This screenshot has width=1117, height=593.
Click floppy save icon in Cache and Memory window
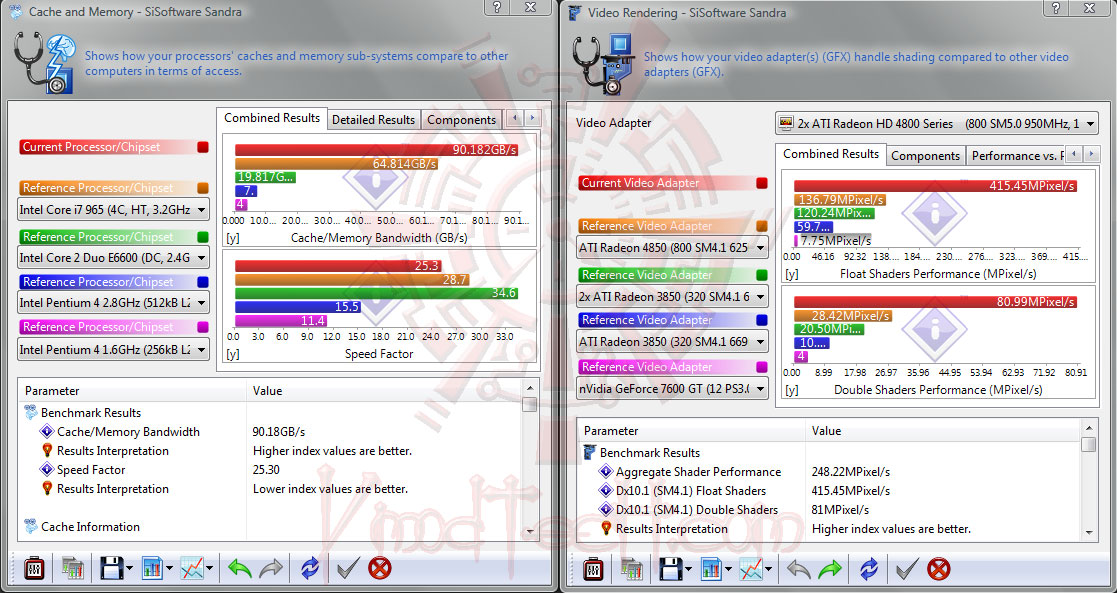pos(113,568)
